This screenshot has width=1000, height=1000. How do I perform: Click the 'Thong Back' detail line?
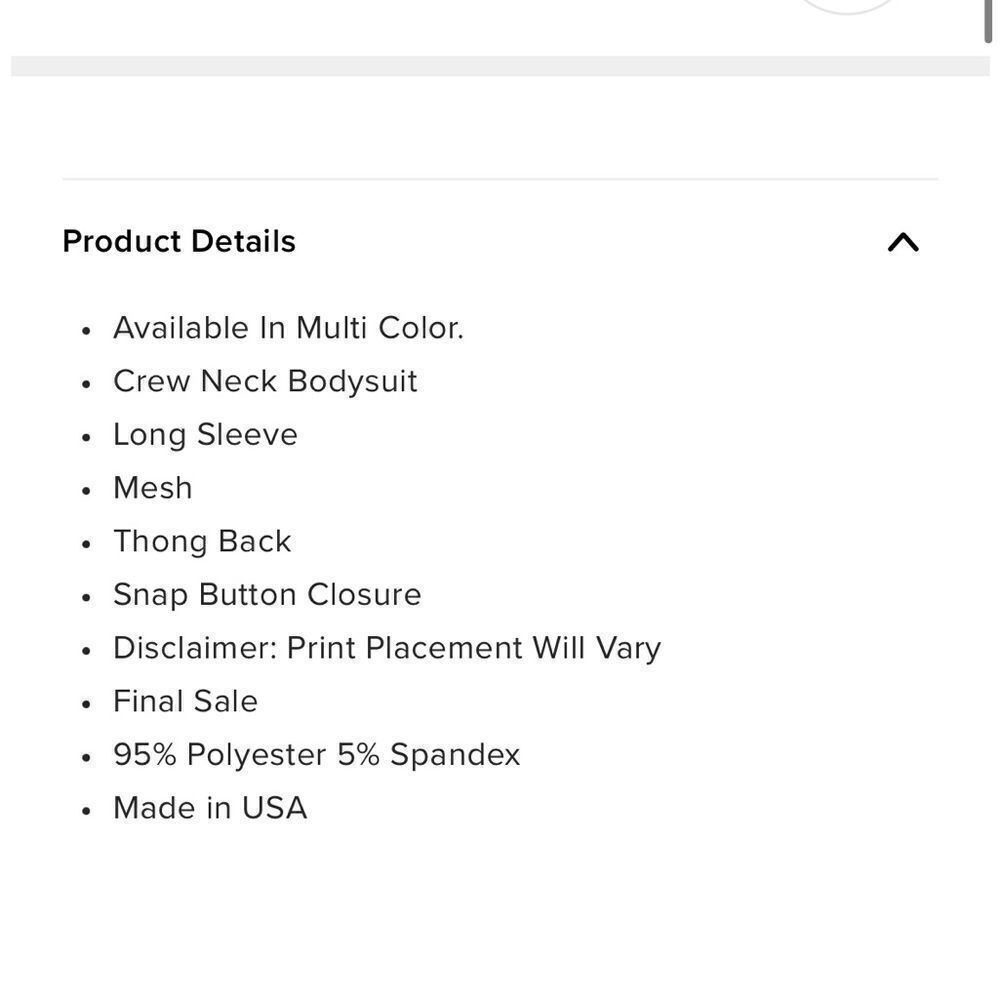(x=201, y=540)
